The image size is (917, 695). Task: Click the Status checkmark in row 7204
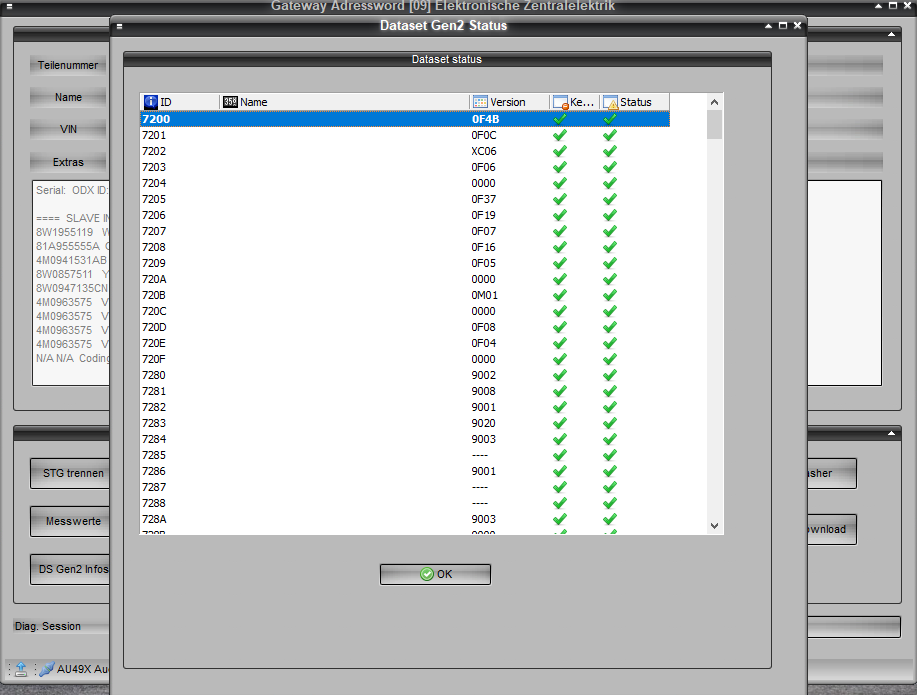(x=610, y=183)
